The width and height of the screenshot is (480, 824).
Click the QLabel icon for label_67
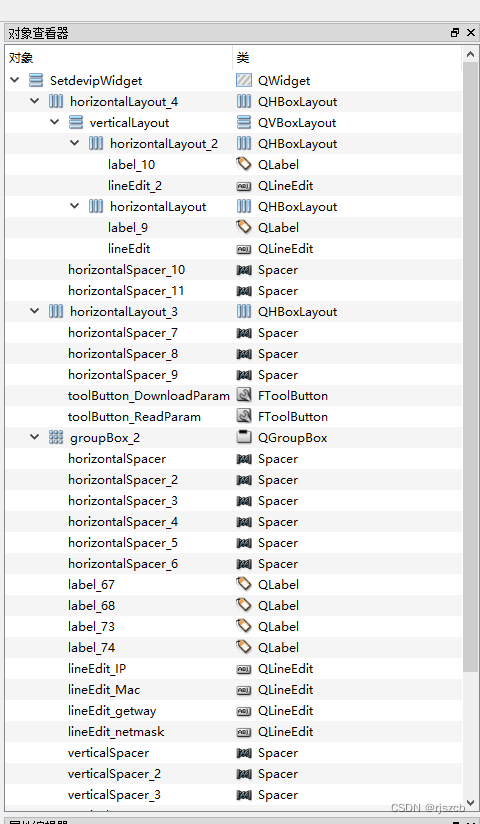tap(243, 585)
